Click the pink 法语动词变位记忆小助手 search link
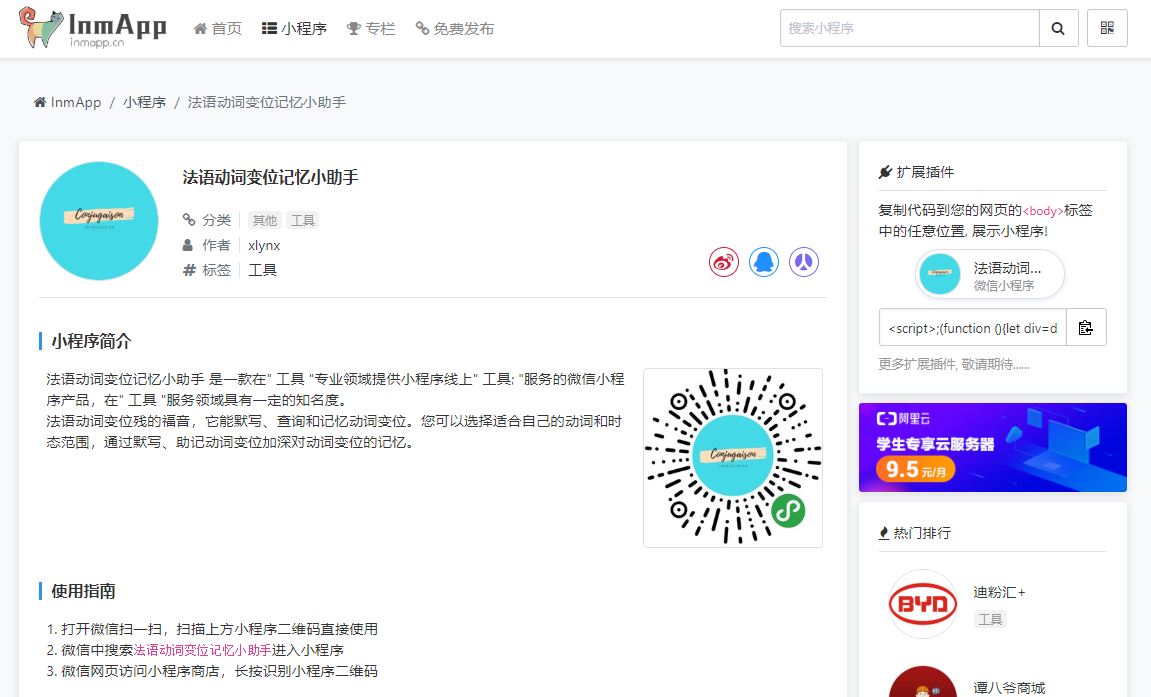The height and width of the screenshot is (697, 1151). point(217,650)
